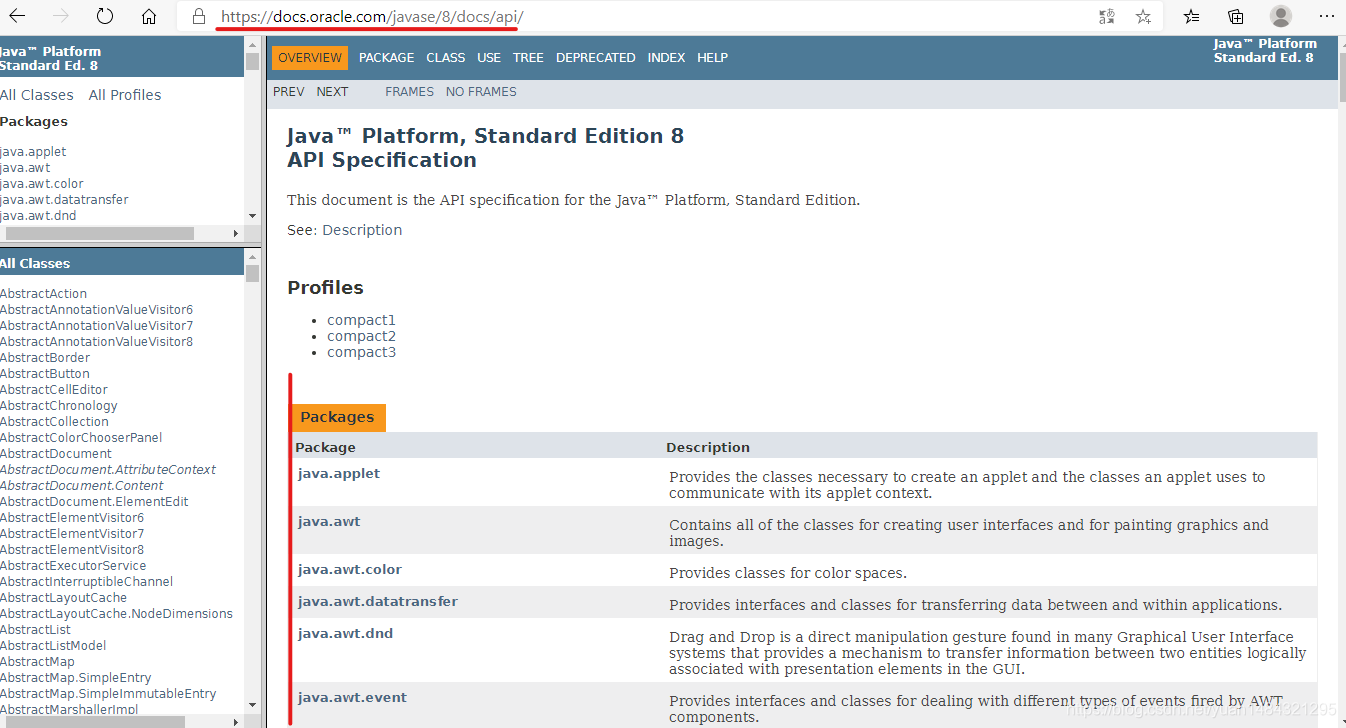1346x728 pixels.
Task: Select the Packages table tab
Action: 338,418
